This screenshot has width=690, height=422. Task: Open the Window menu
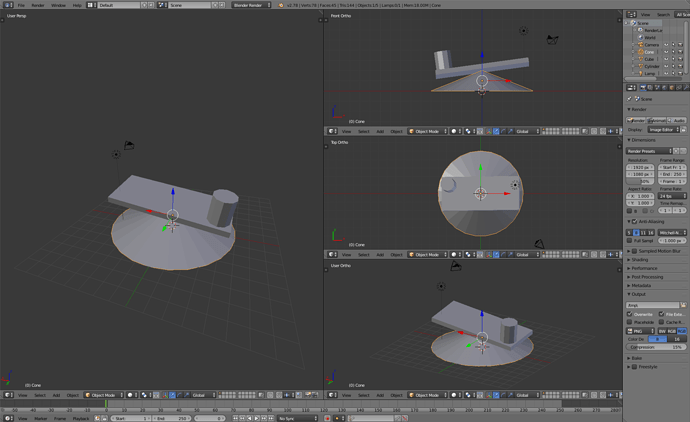[x=58, y=5]
